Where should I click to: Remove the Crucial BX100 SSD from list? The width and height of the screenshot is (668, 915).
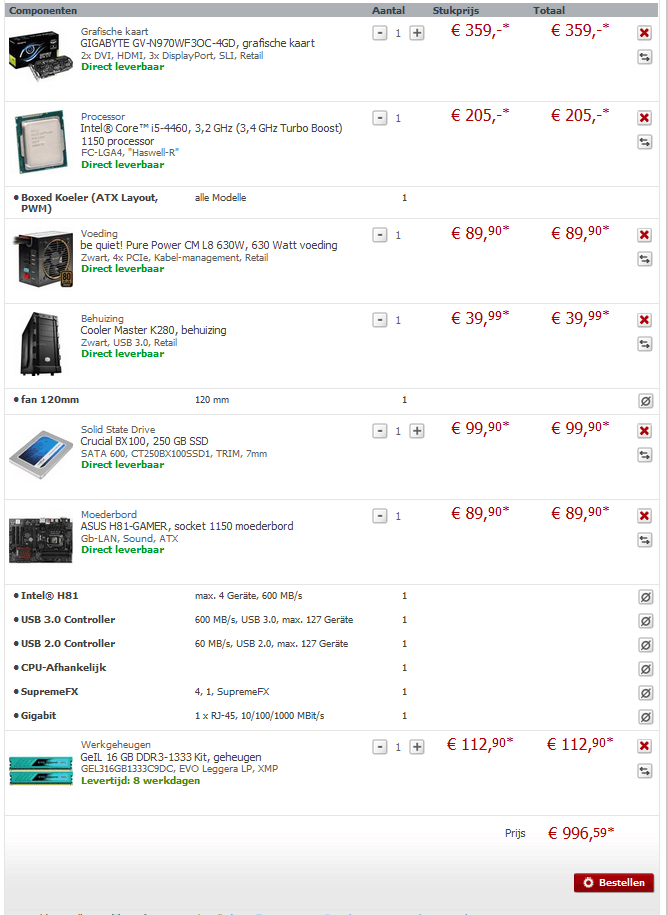pos(644,431)
